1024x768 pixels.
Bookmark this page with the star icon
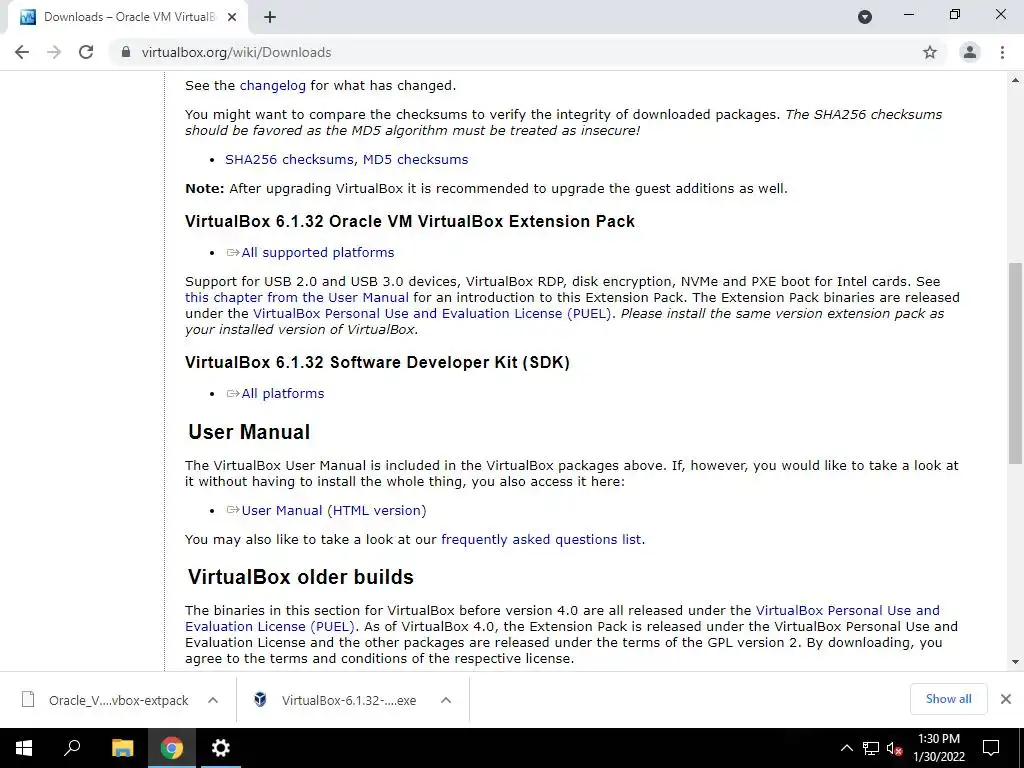coord(930,52)
